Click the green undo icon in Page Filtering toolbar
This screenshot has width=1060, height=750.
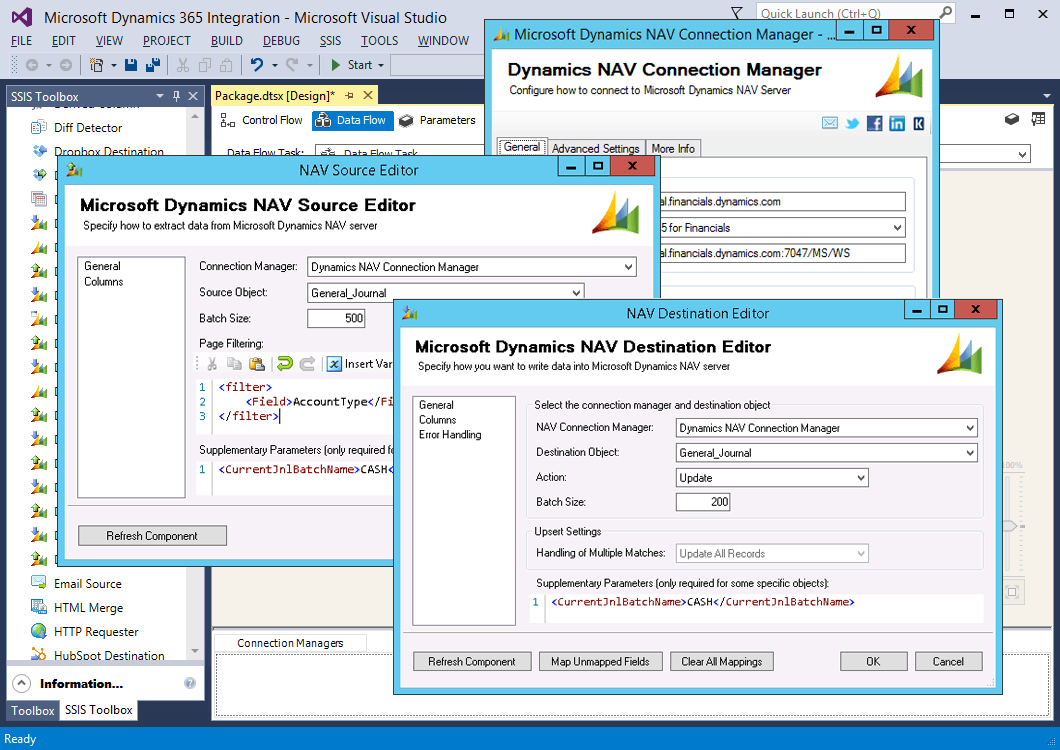click(285, 364)
